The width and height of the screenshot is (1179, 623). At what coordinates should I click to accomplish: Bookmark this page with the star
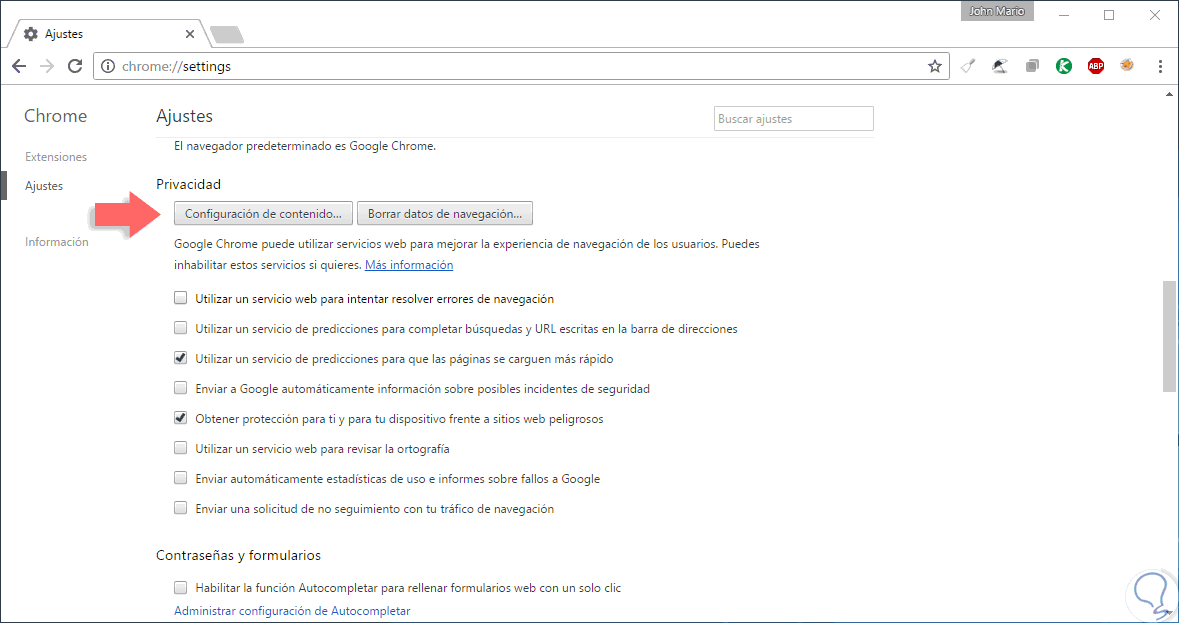(x=935, y=66)
